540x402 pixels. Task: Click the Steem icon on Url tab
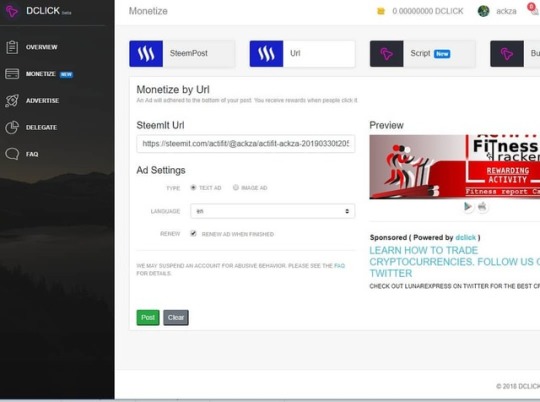(266, 54)
